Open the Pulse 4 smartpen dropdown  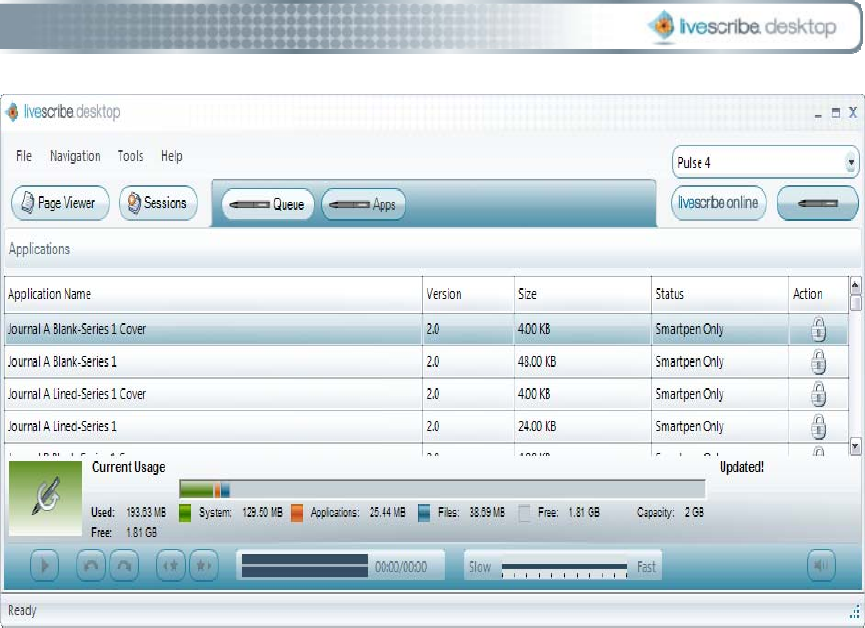(852, 162)
